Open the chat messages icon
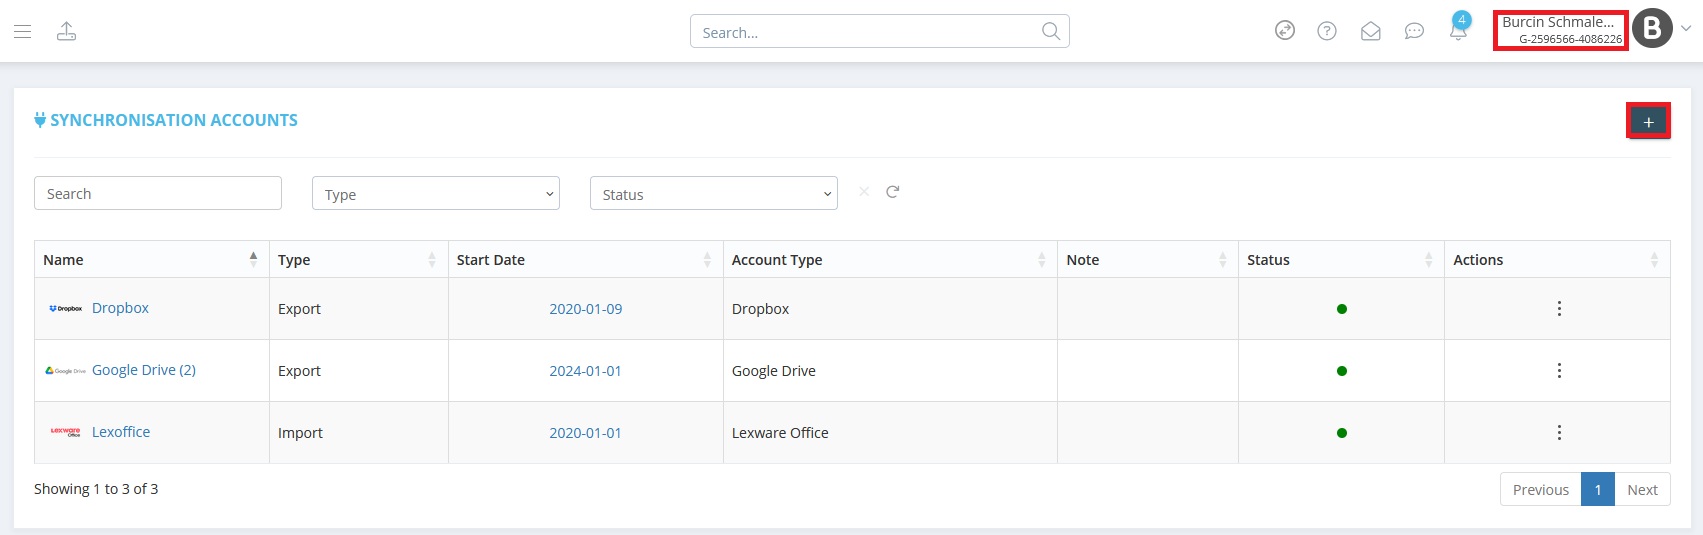This screenshot has width=1703, height=535. tap(1414, 32)
